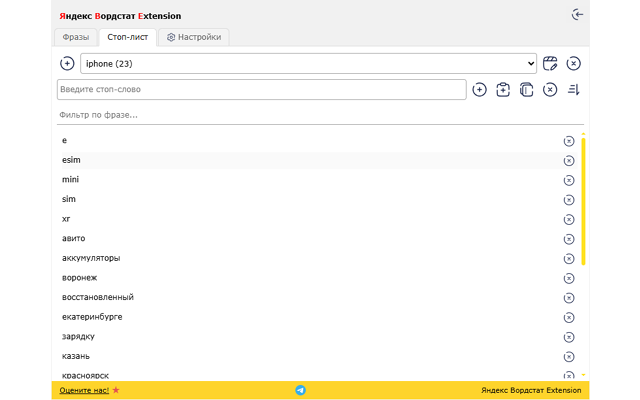Remove stop-word 'esim'
Screen dimensions: 640x400
click(569, 161)
